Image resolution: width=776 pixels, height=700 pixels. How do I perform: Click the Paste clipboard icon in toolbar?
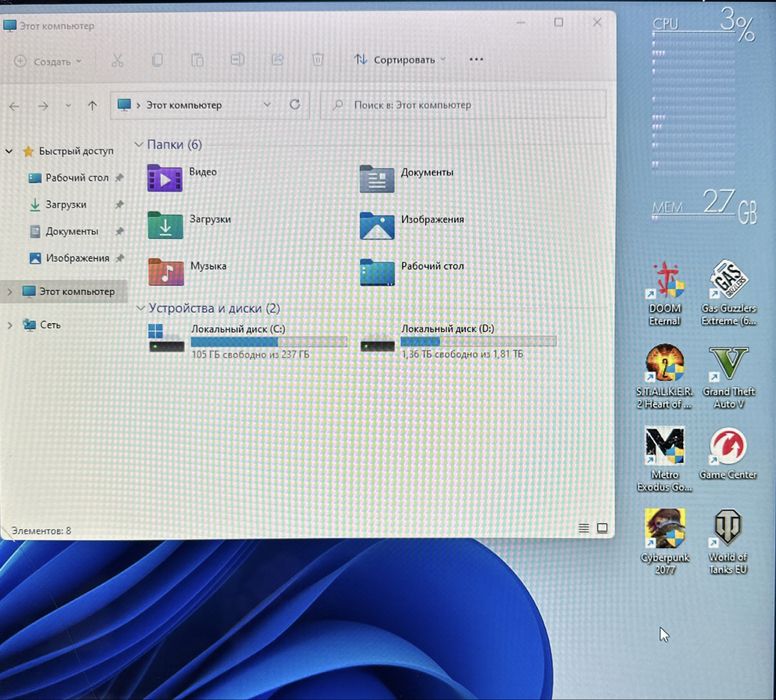(197, 60)
